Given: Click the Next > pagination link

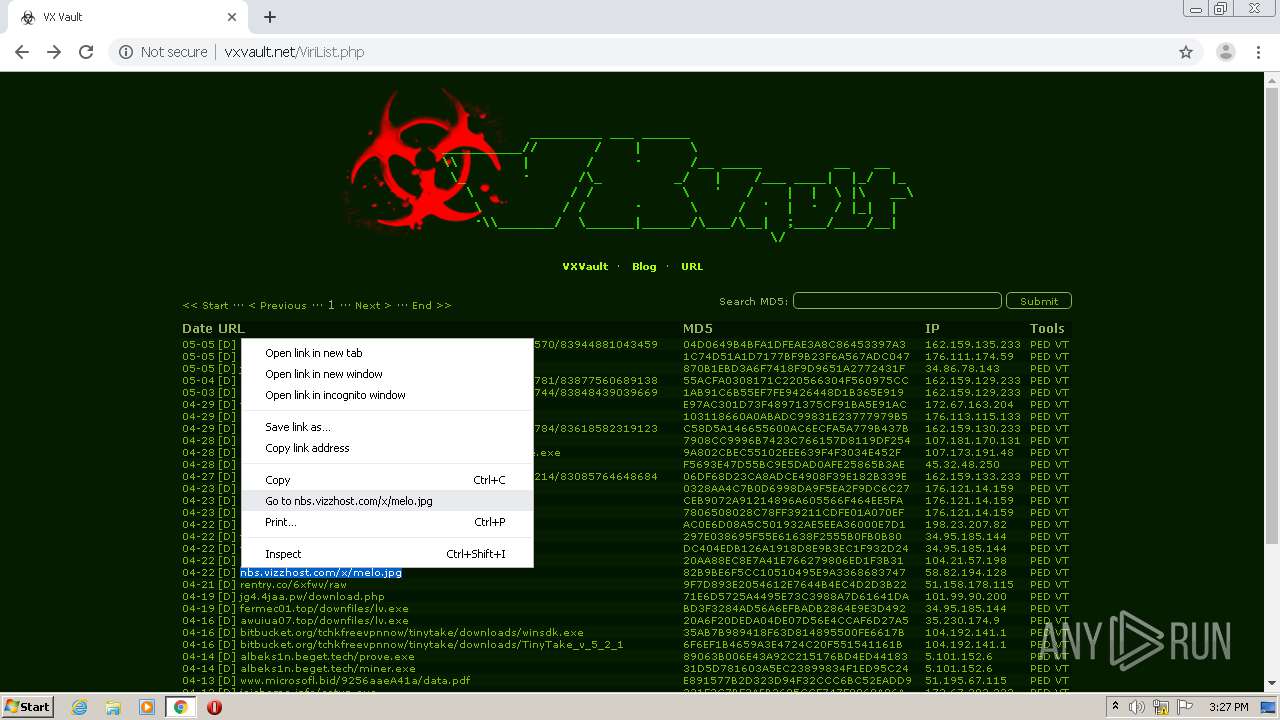Looking at the screenshot, I should (373, 305).
